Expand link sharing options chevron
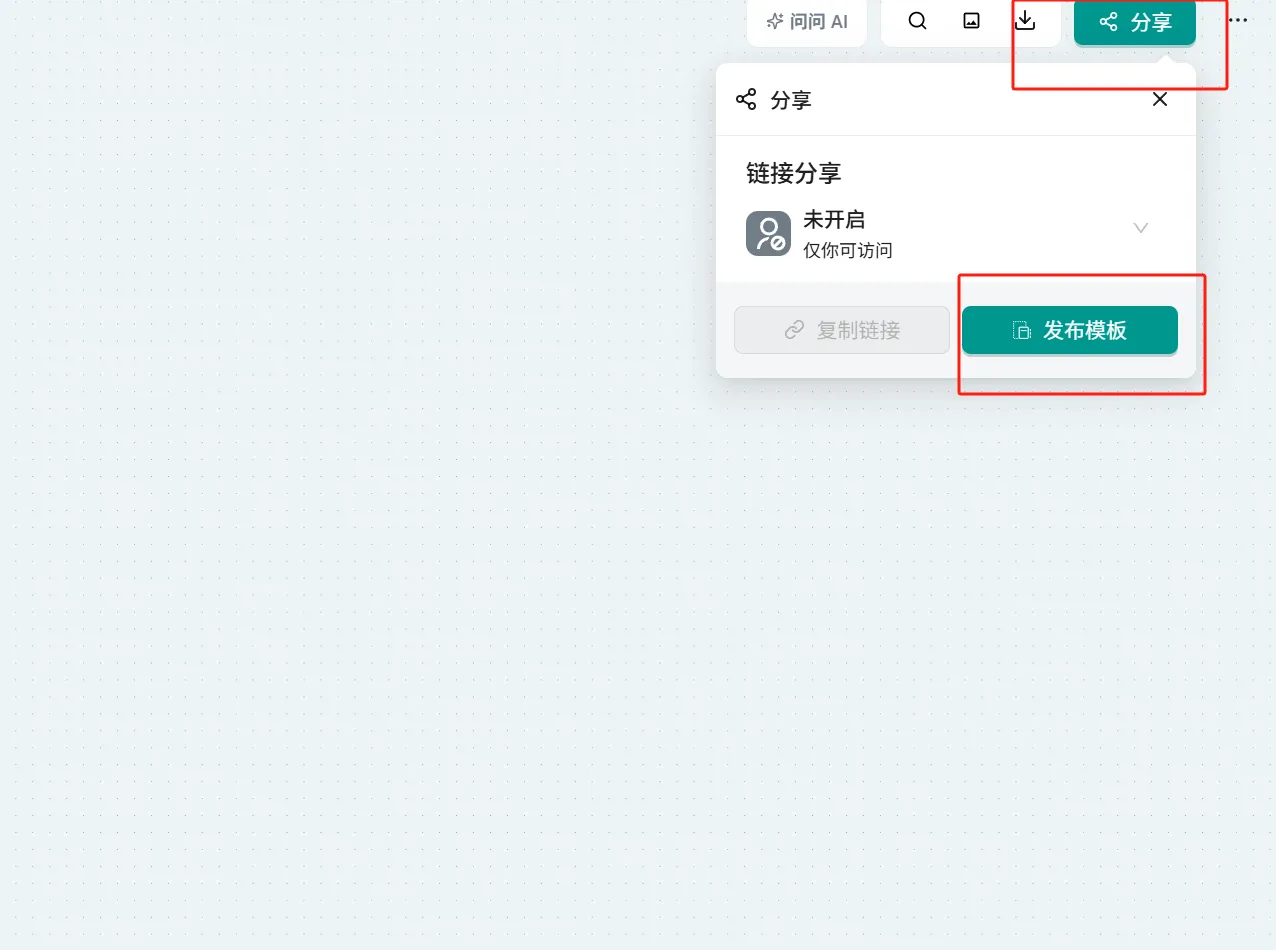The width and height of the screenshot is (1276, 950). point(1140,228)
